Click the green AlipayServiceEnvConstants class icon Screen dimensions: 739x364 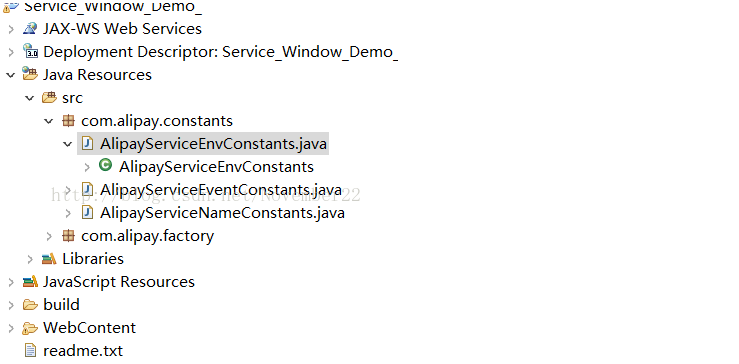click(106, 165)
